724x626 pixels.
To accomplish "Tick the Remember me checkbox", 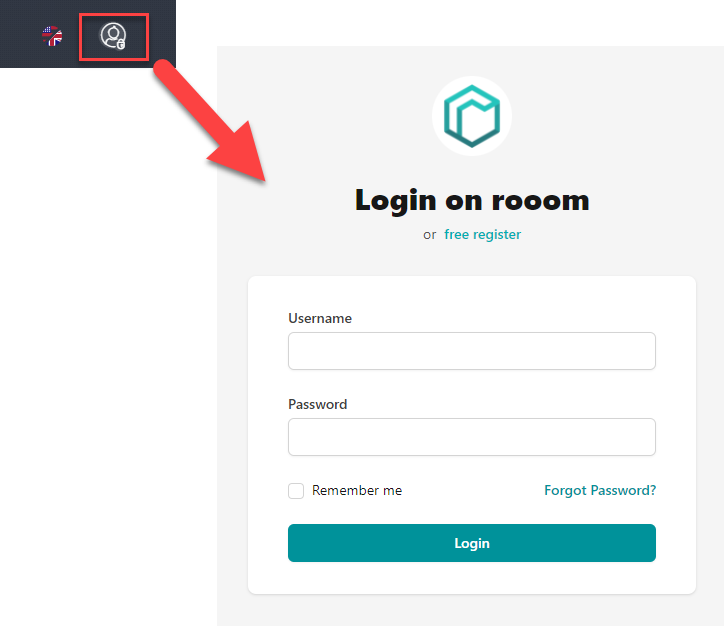I will tap(296, 491).
